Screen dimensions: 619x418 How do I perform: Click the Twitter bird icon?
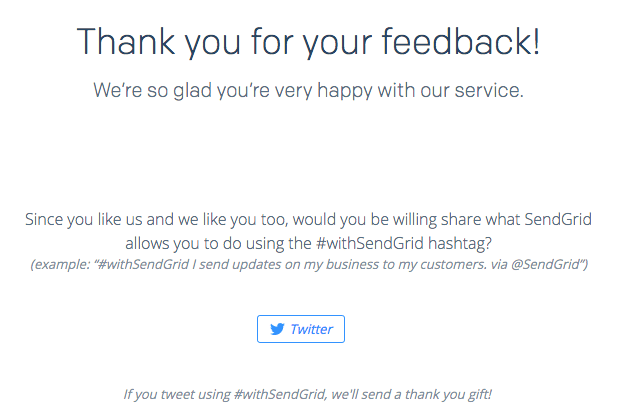[x=277, y=329]
